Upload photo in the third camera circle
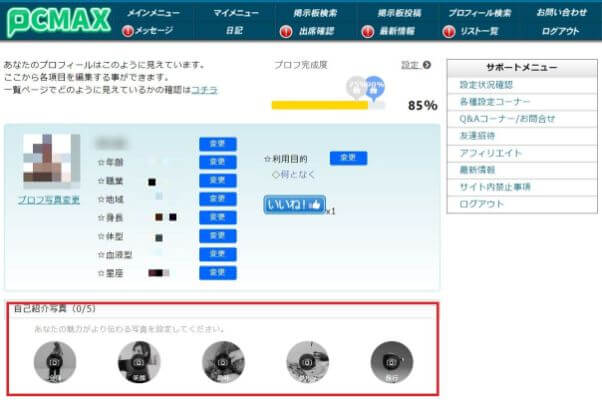Viewport: 602px width, 402px height. pos(223,362)
